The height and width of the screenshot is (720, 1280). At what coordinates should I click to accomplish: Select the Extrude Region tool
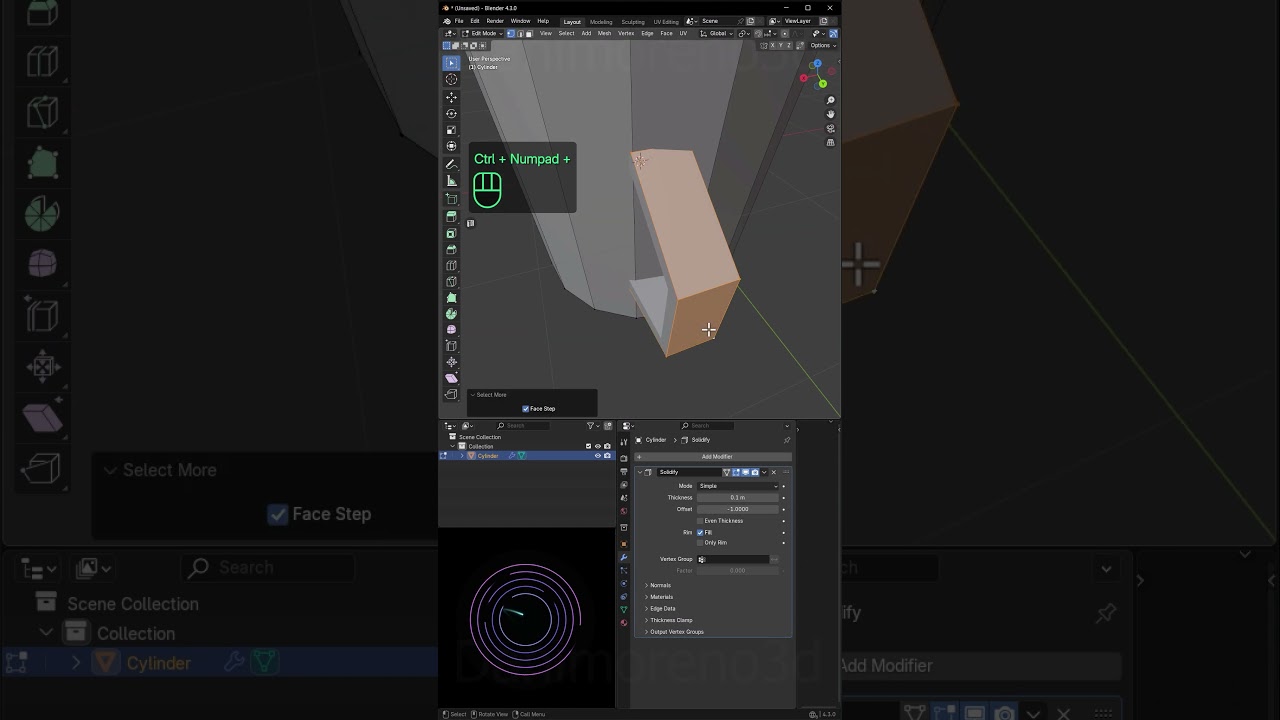451,216
